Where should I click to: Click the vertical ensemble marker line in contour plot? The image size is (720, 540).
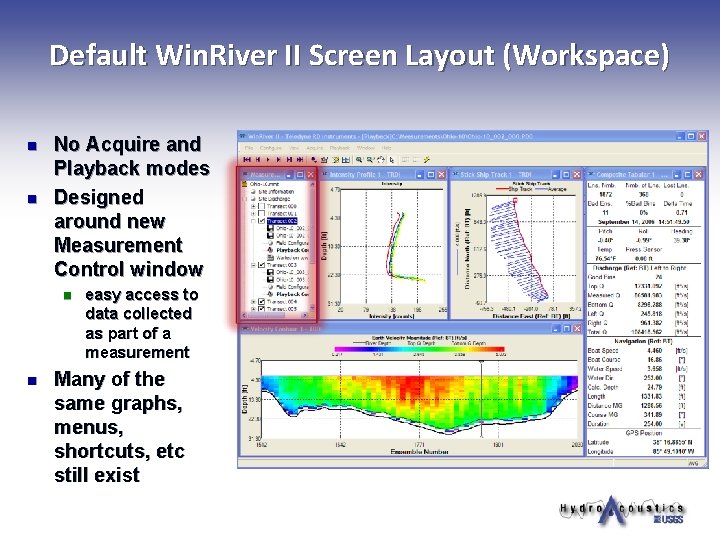point(481,399)
